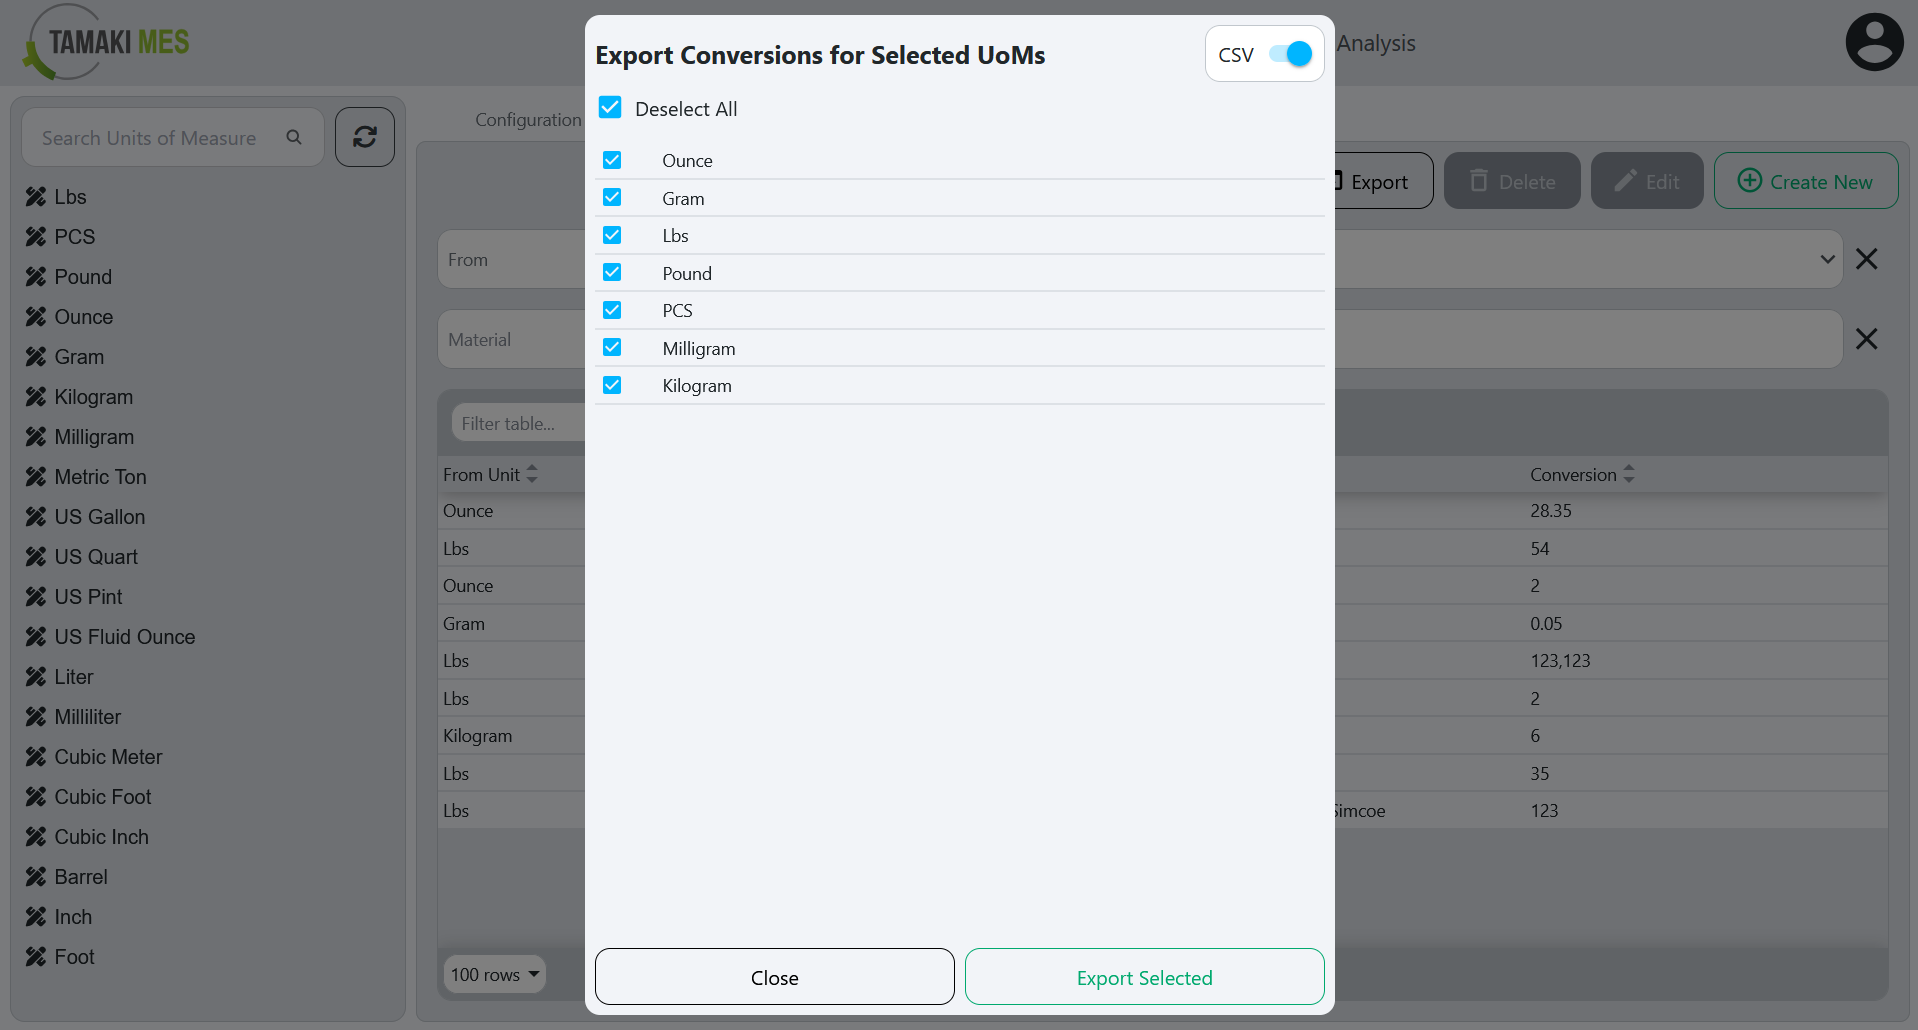Click the trash icon on the Delete button
This screenshot has height=1030, width=1918.
click(x=1479, y=181)
